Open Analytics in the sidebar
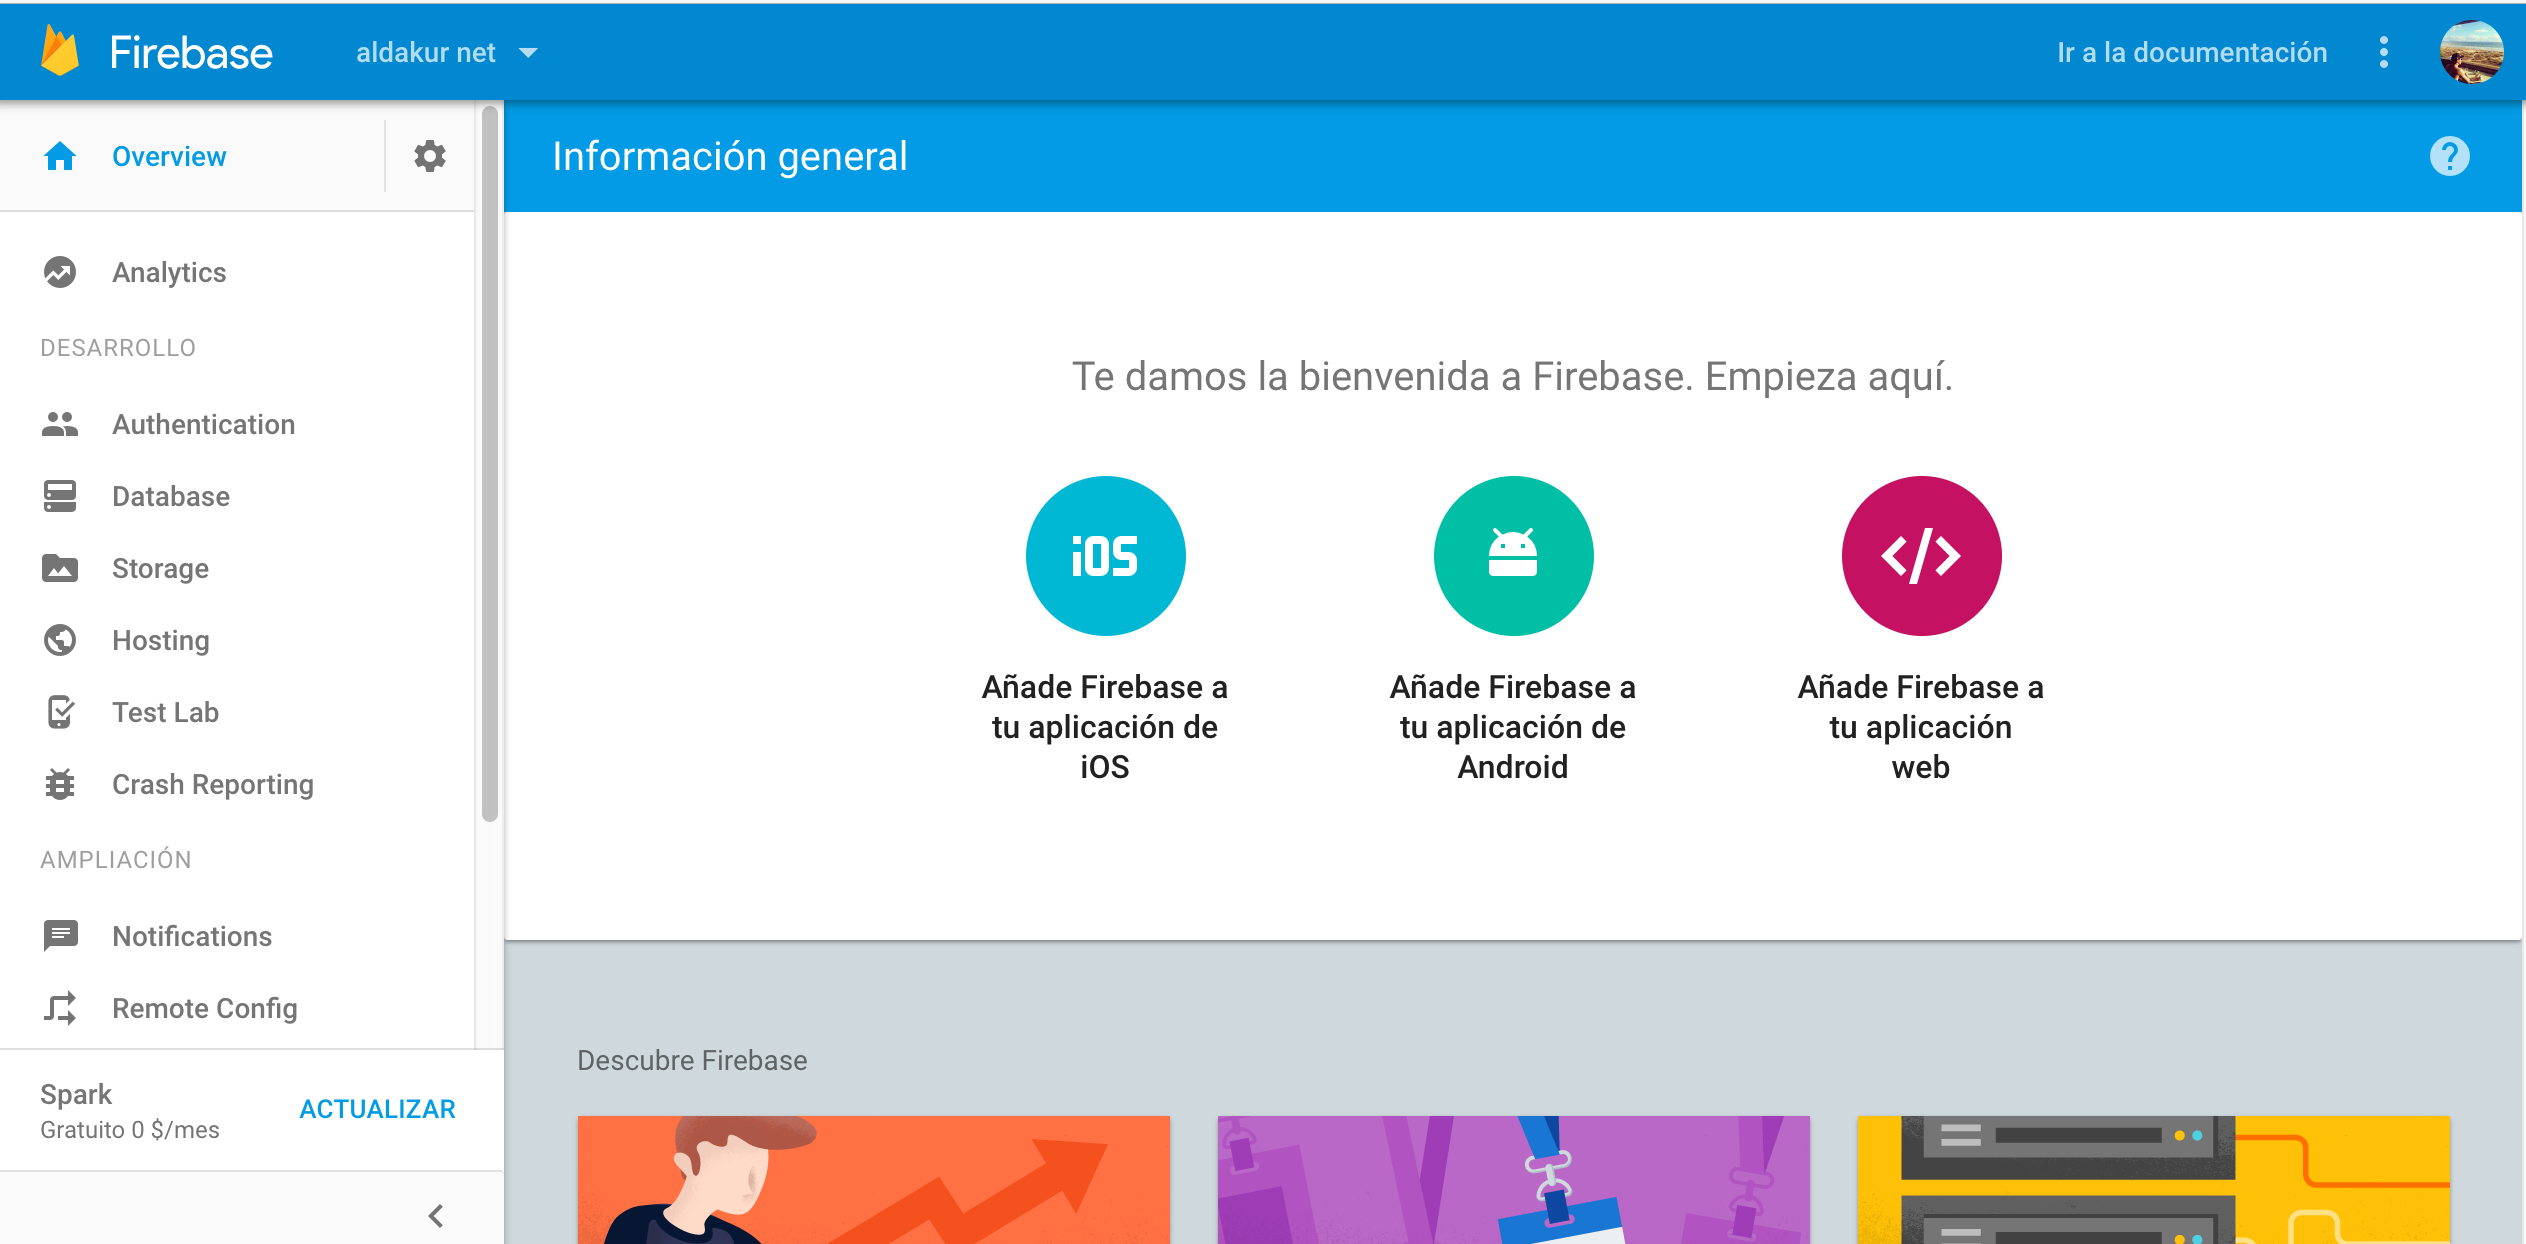This screenshot has width=2526, height=1244. pos(169,272)
